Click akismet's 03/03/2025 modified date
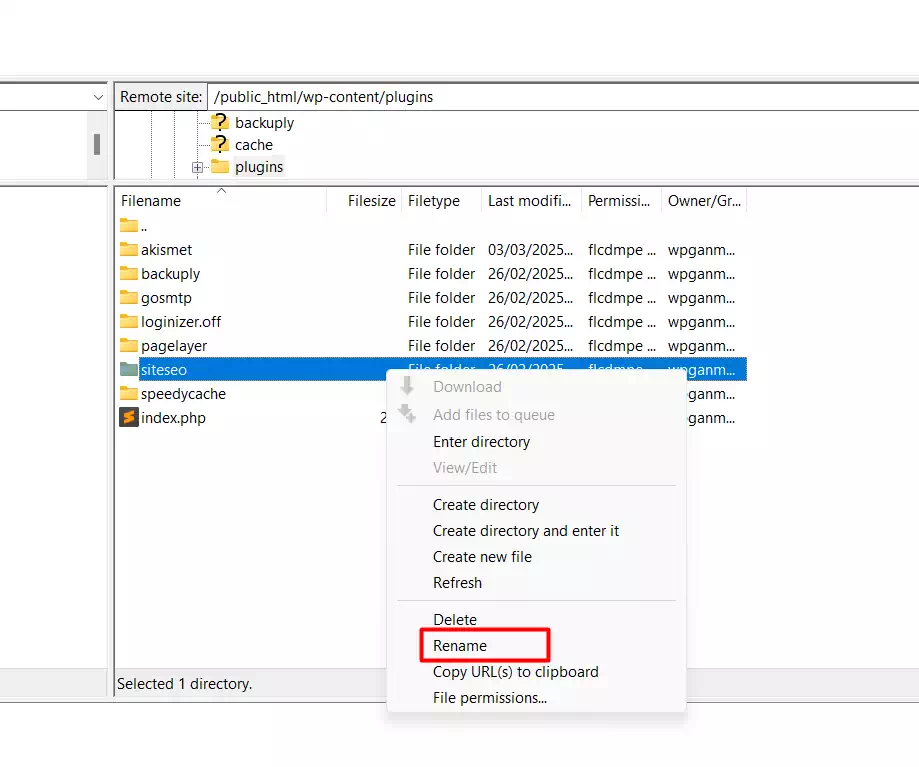 click(x=530, y=250)
